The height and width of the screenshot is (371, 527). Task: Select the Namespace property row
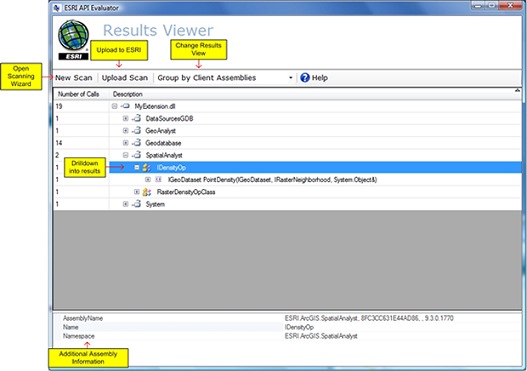(287, 336)
